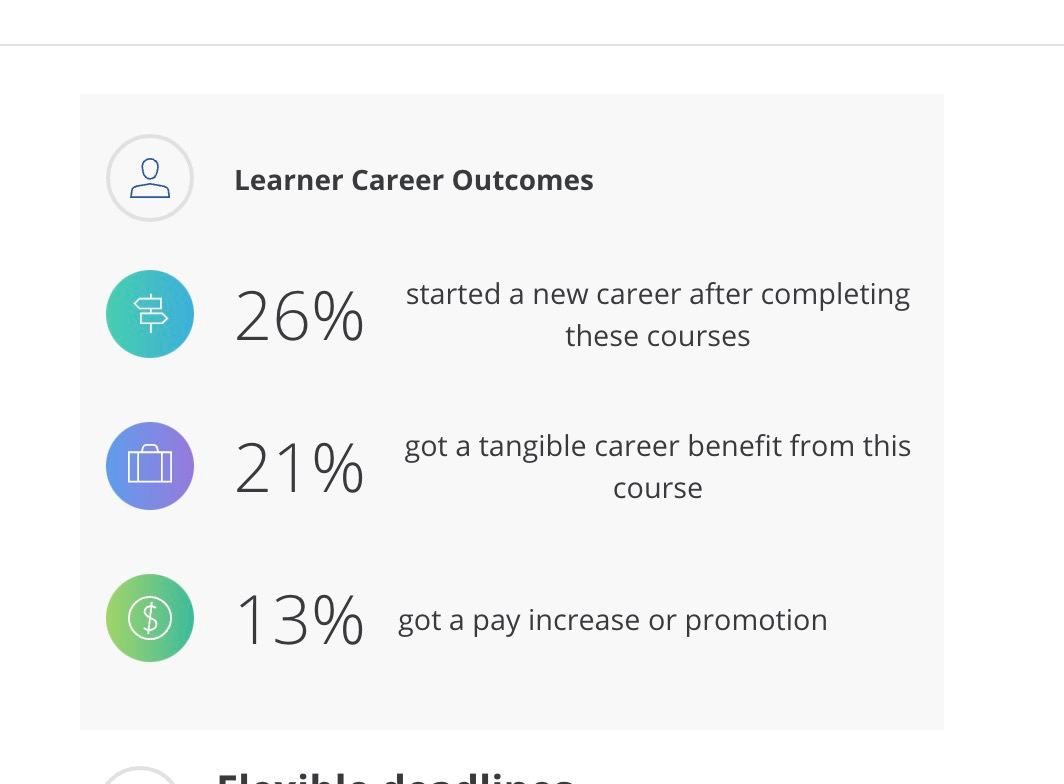Image resolution: width=1064 pixels, height=784 pixels.
Task: Click the word 'completing' in first outcome
Action: tap(835, 295)
